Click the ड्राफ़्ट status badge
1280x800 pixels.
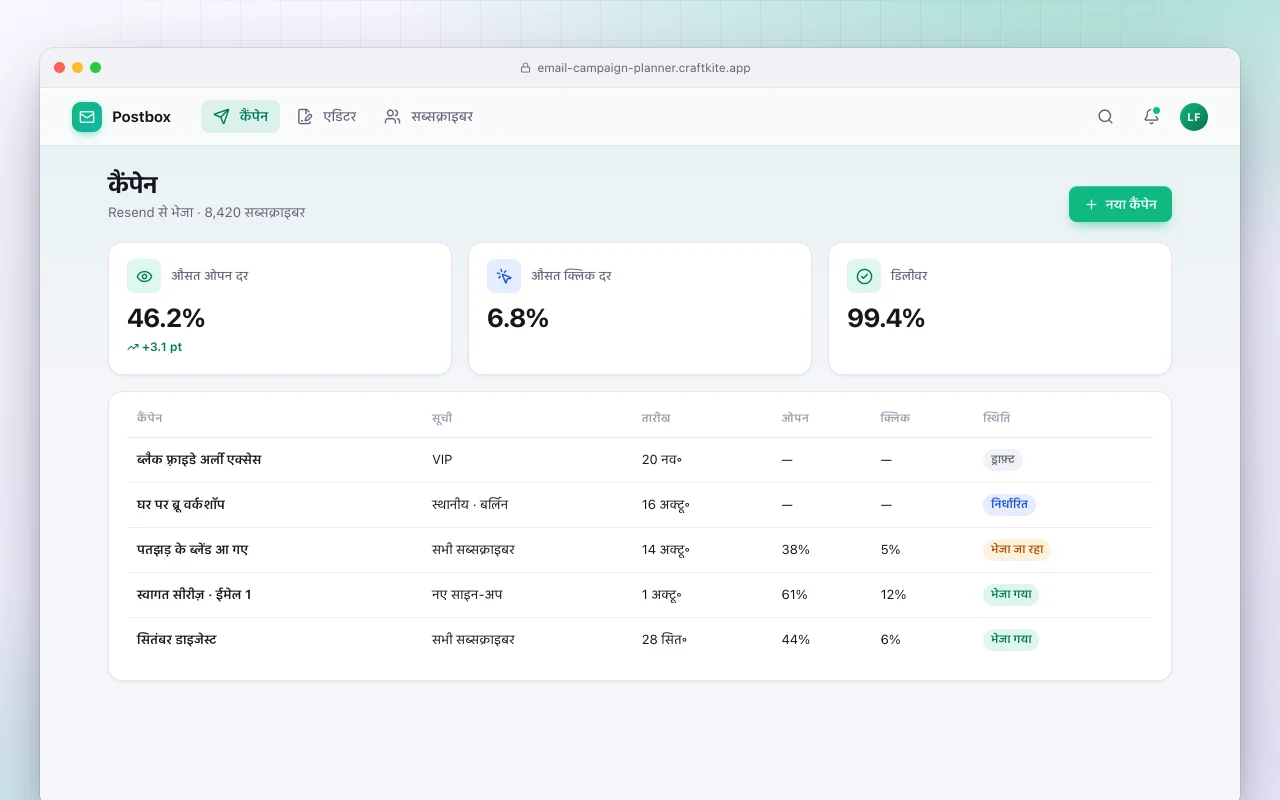(x=1002, y=460)
